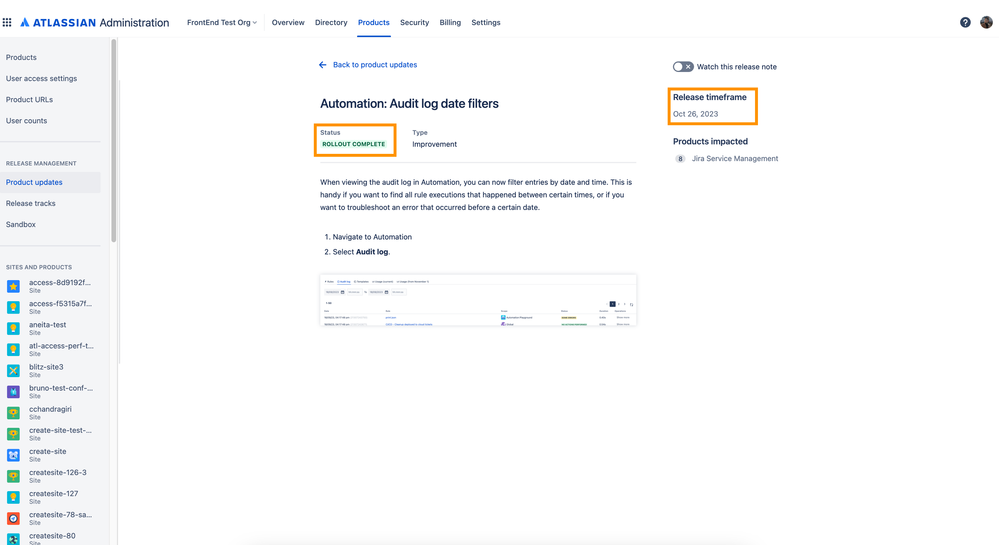This screenshot has height=545, width=999.
Task: Click the createsite-127 site icon
Action: [13, 497]
